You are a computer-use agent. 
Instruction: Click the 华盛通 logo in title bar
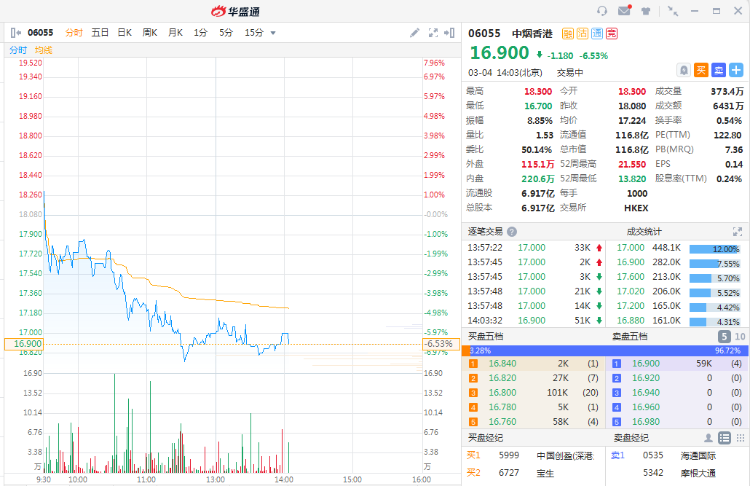click(235, 11)
